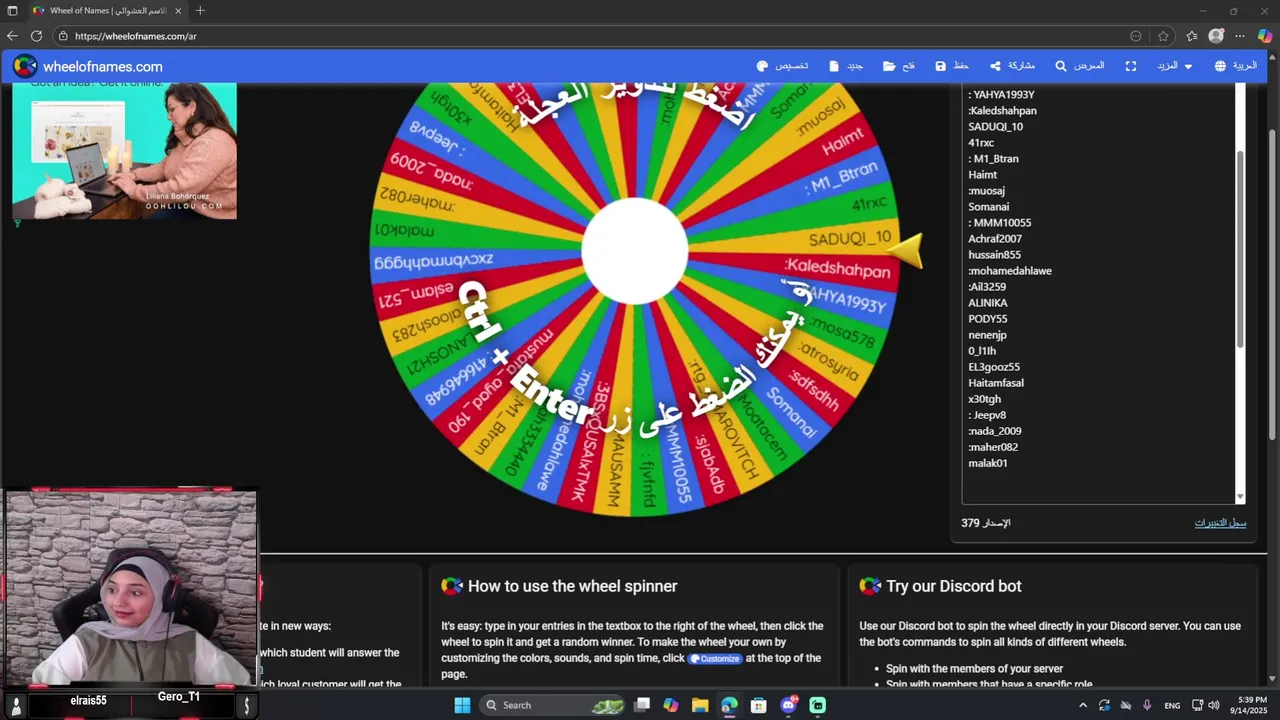
Task: Select entry ALINIKA in the names list
Action: (987, 303)
